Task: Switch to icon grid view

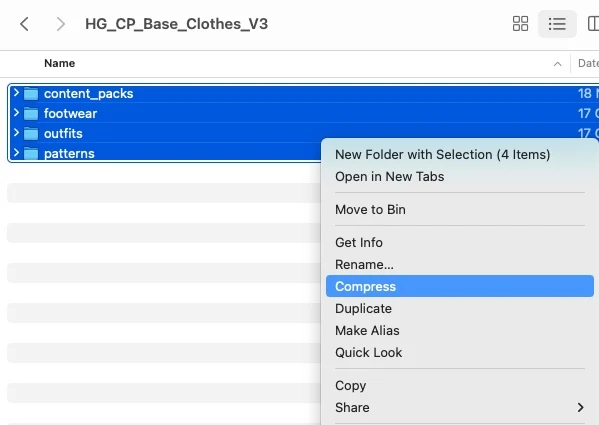Action: pyautogui.click(x=520, y=24)
